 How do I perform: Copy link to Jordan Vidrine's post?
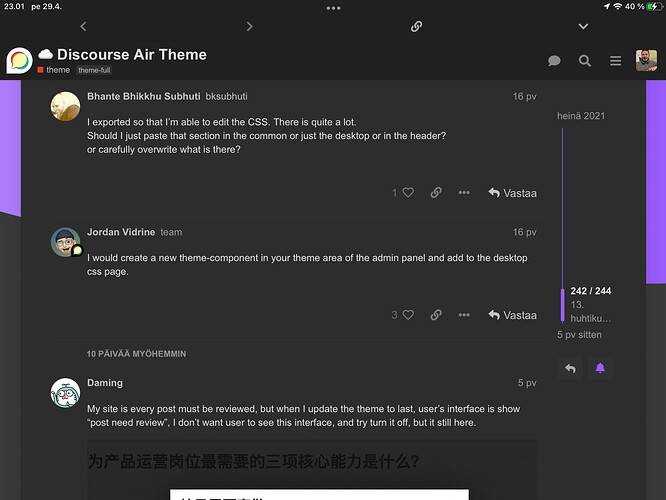[x=436, y=315]
